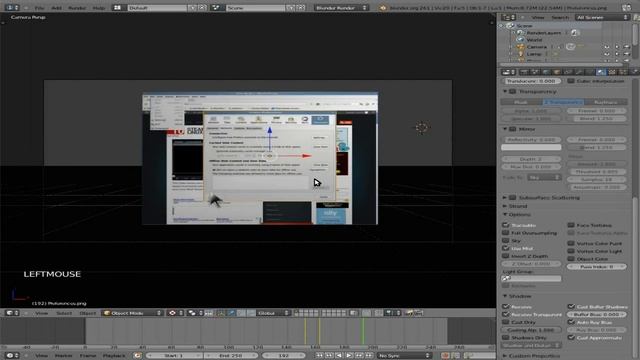Toggle Auto Ray Bias checkbox
The width and height of the screenshot is (640, 360).
[x=571, y=322]
